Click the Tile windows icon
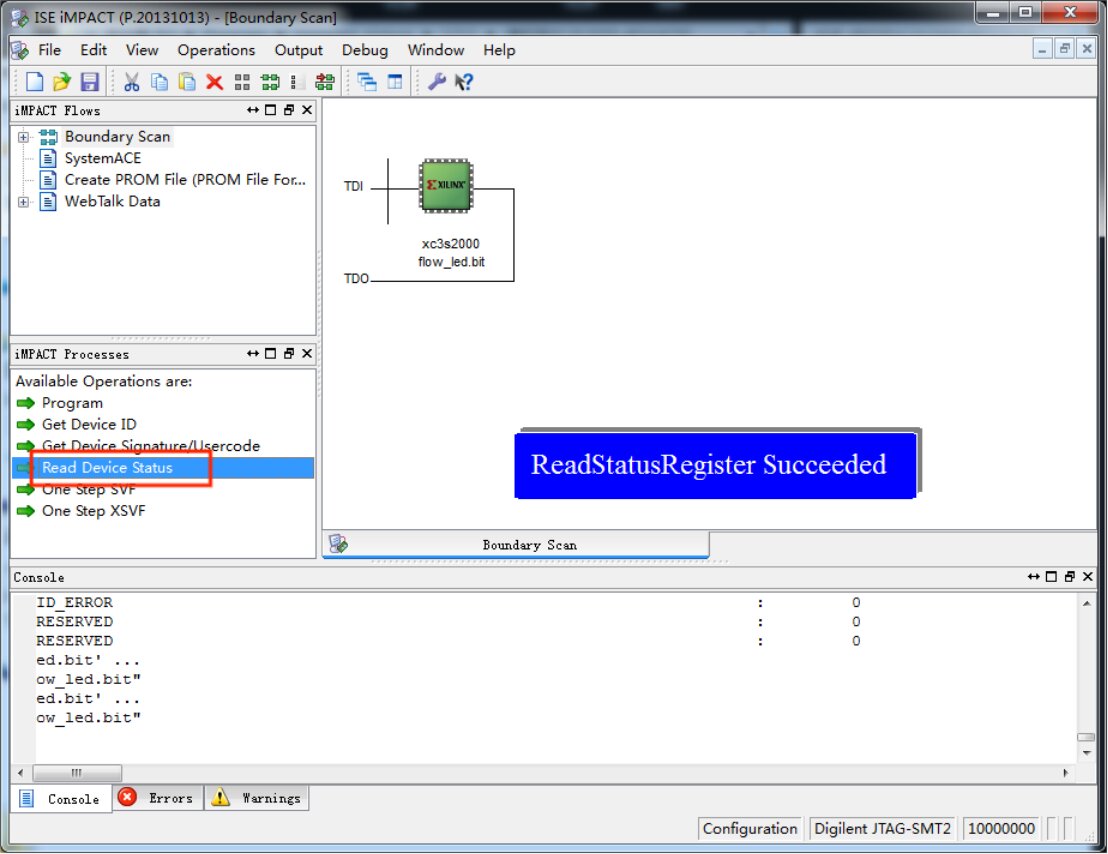The height and width of the screenshot is (854, 1108). 395,82
